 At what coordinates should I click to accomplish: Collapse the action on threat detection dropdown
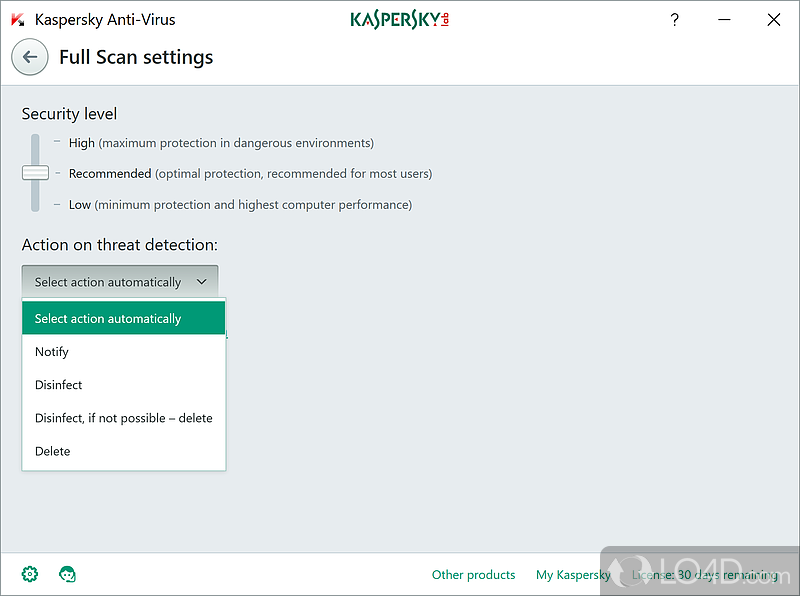(x=120, y=281)
